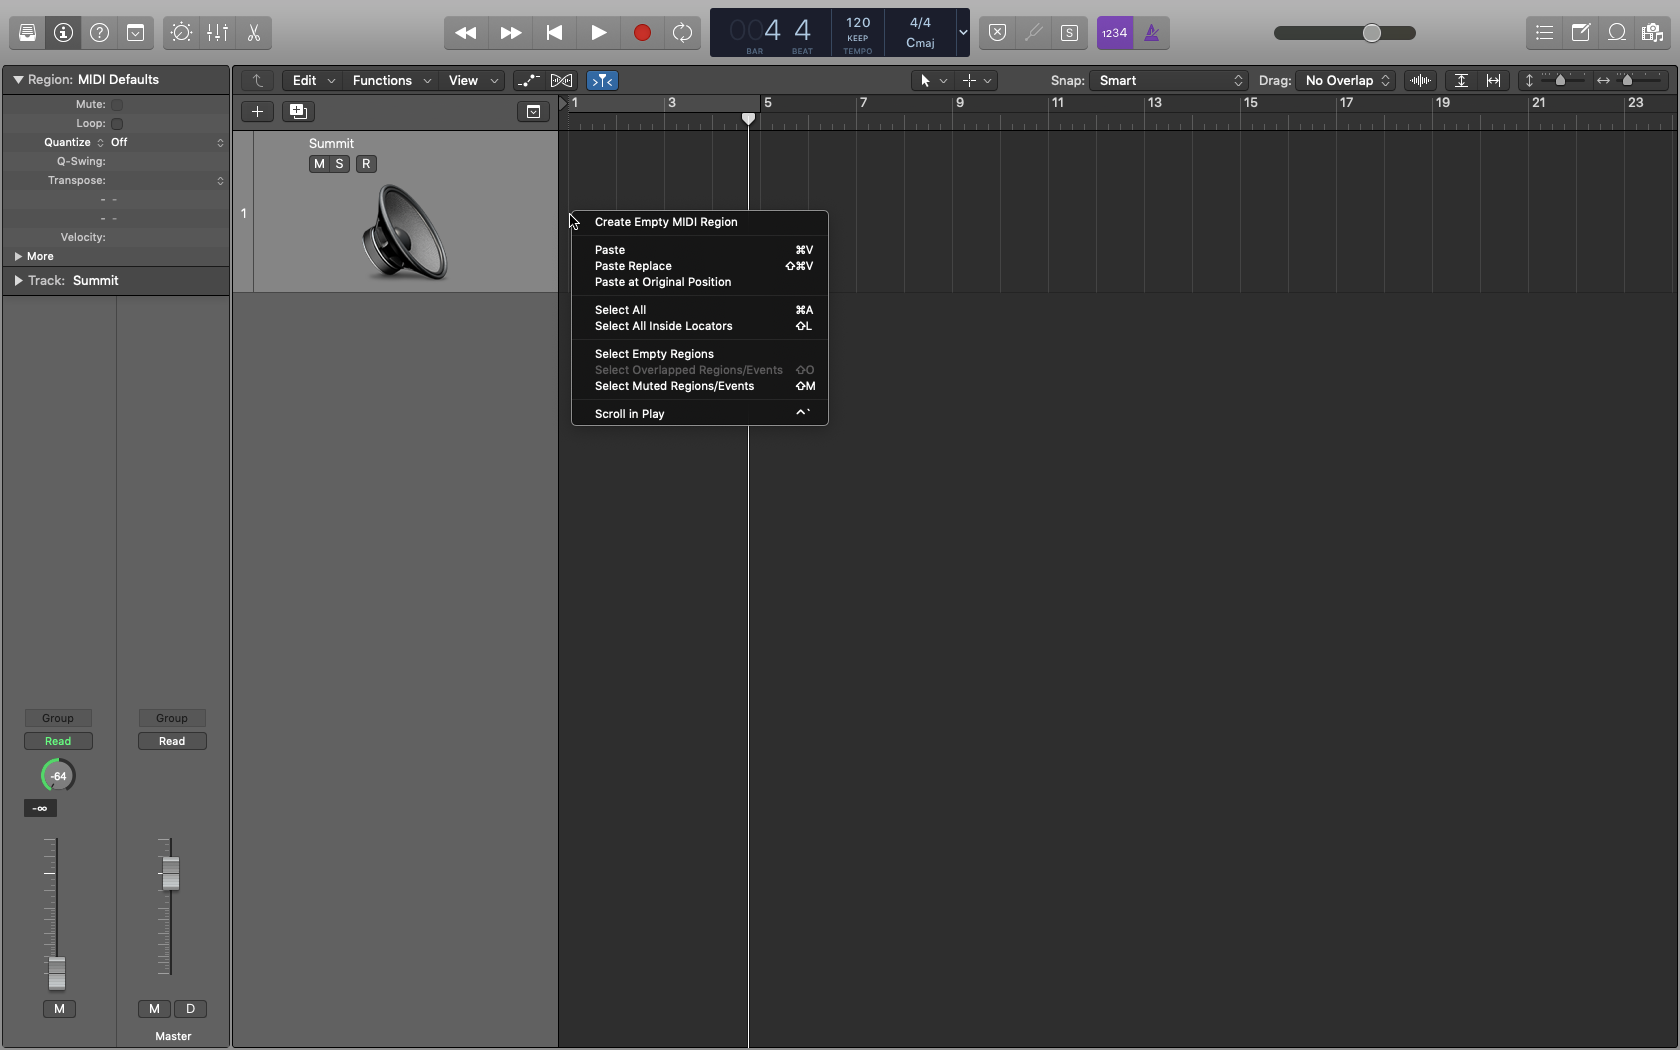This screenshot has width=1680, height=1050.
Task: Toggle the Catch Playhead button
Action: point(602,80)
